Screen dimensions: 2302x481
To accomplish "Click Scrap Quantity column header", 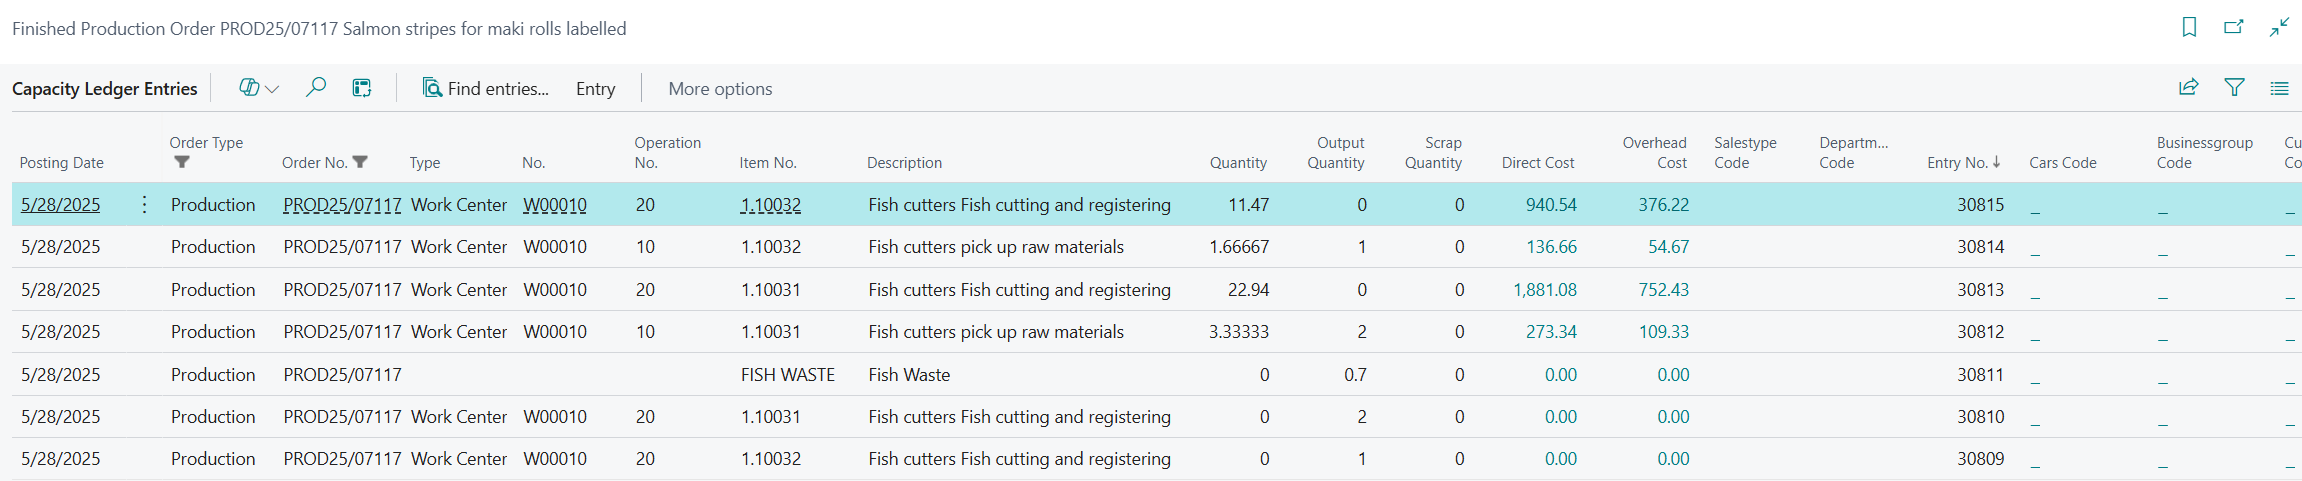I will click(1433, 152).
